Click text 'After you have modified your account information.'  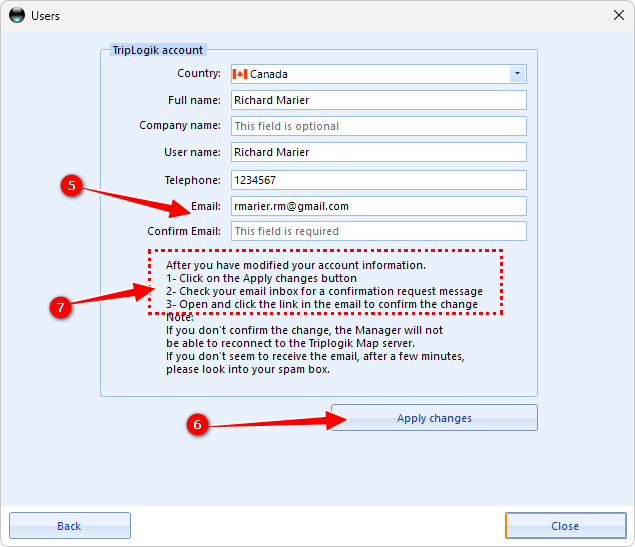click(x=296, y=265)
